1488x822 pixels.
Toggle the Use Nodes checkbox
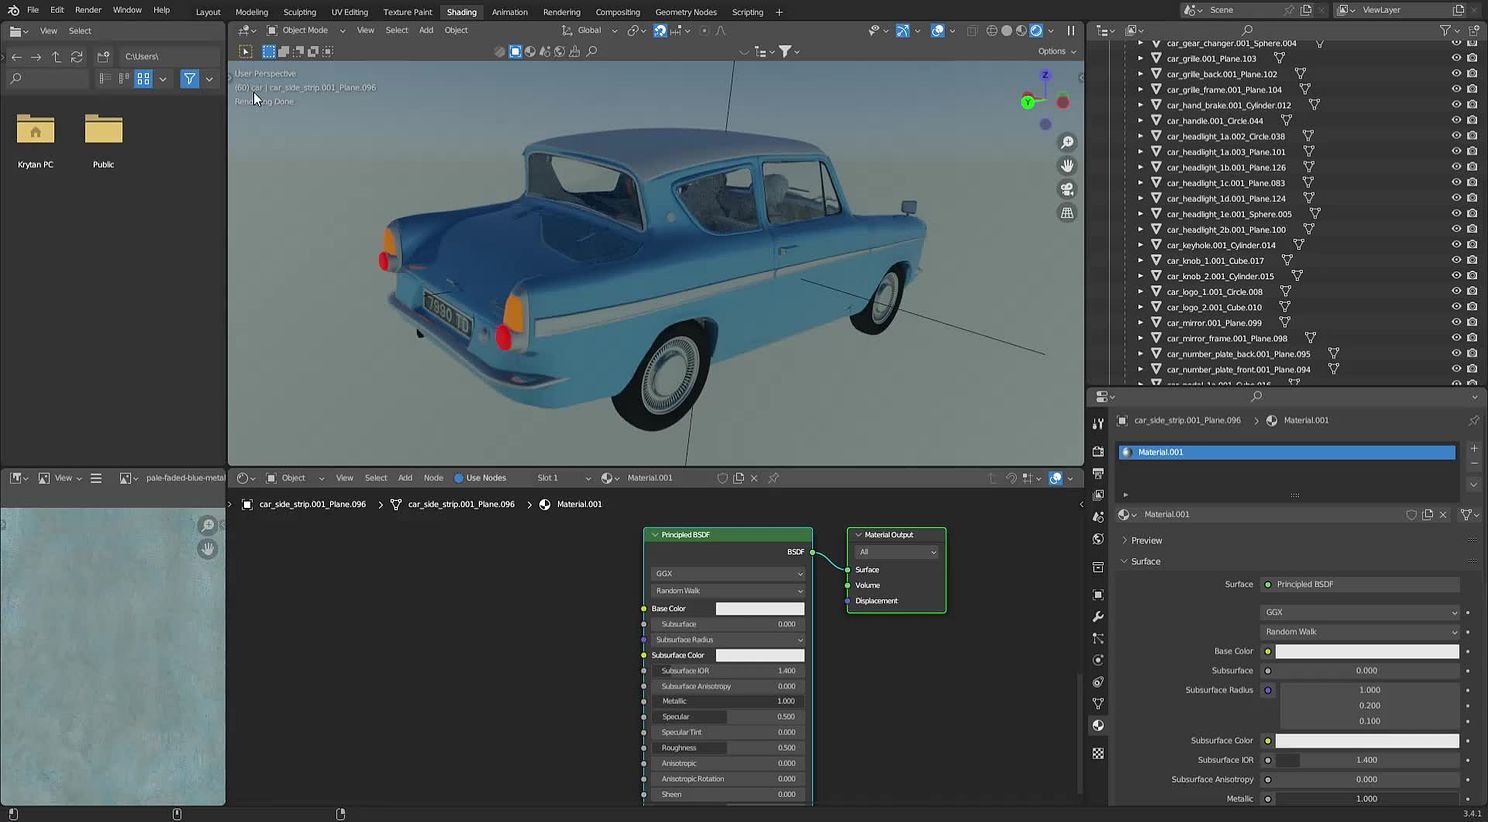tap(459, 478)
